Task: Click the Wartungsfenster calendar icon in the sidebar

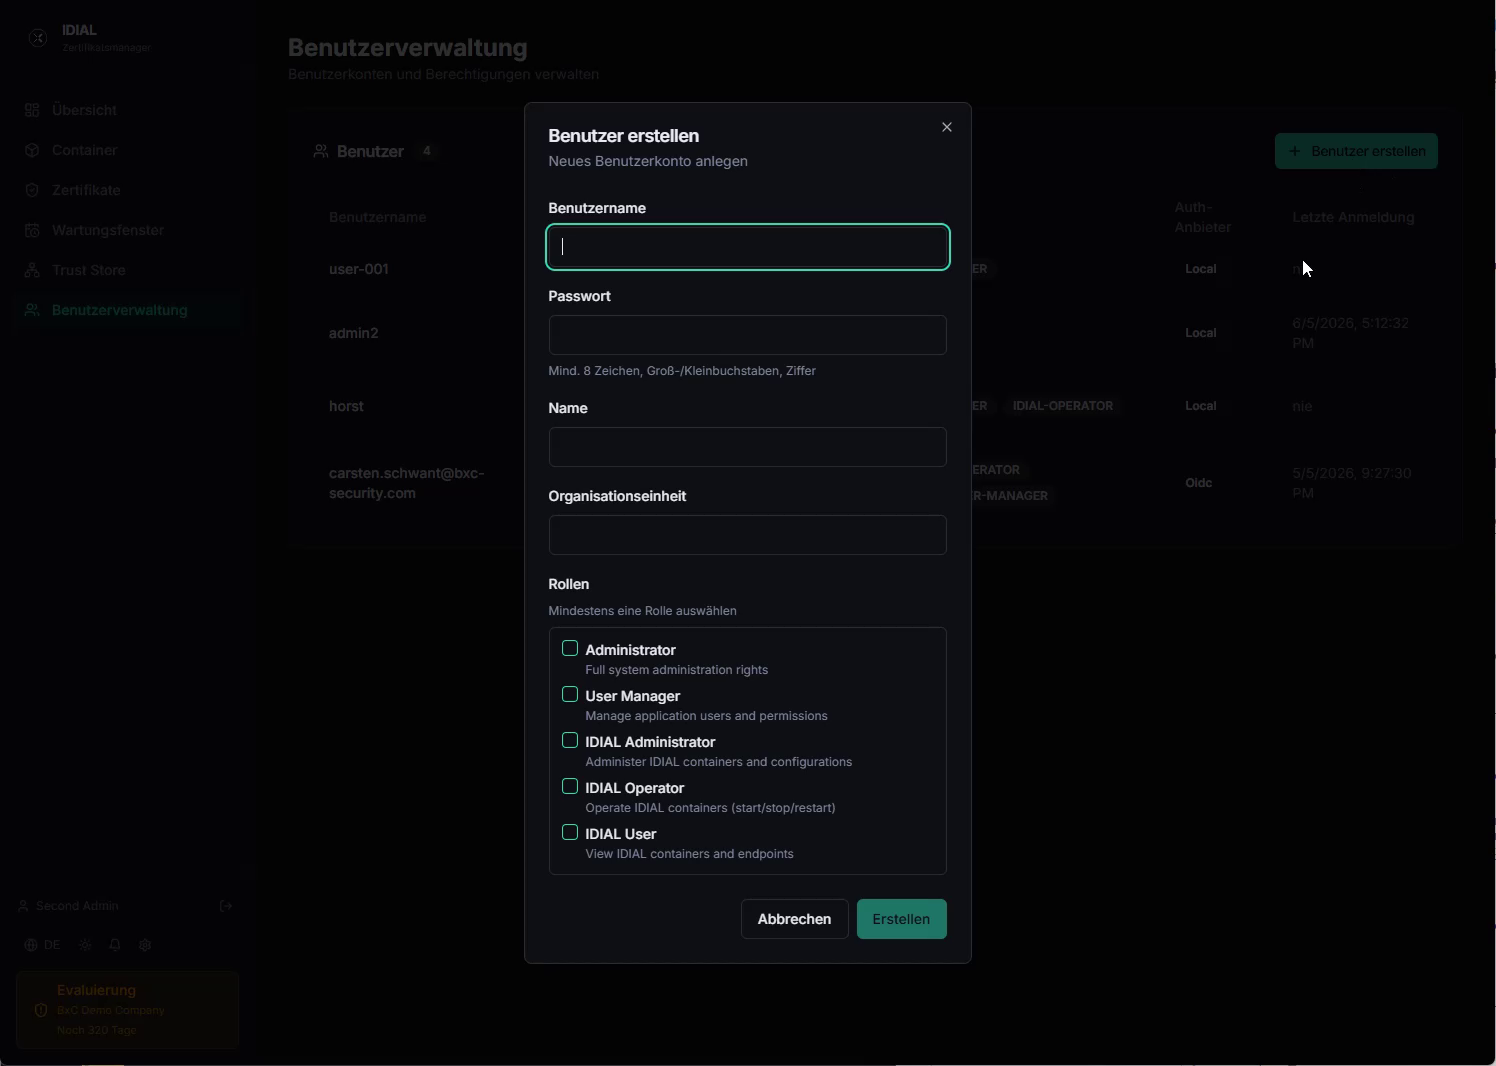Action: pos(32,230)
